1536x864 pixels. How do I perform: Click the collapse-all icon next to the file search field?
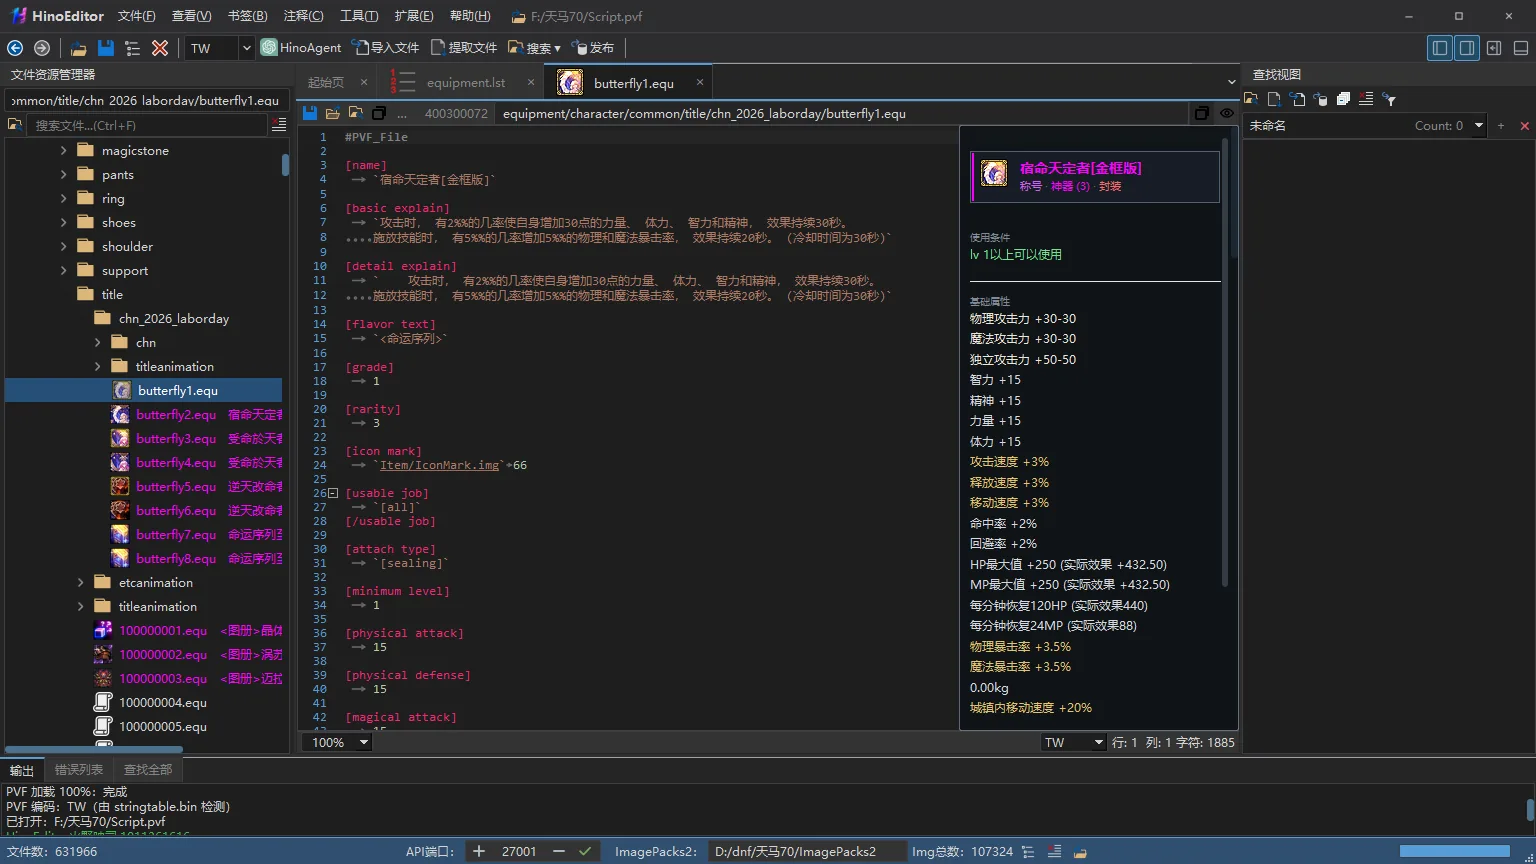pyautogui.click(x=279, y=125)
